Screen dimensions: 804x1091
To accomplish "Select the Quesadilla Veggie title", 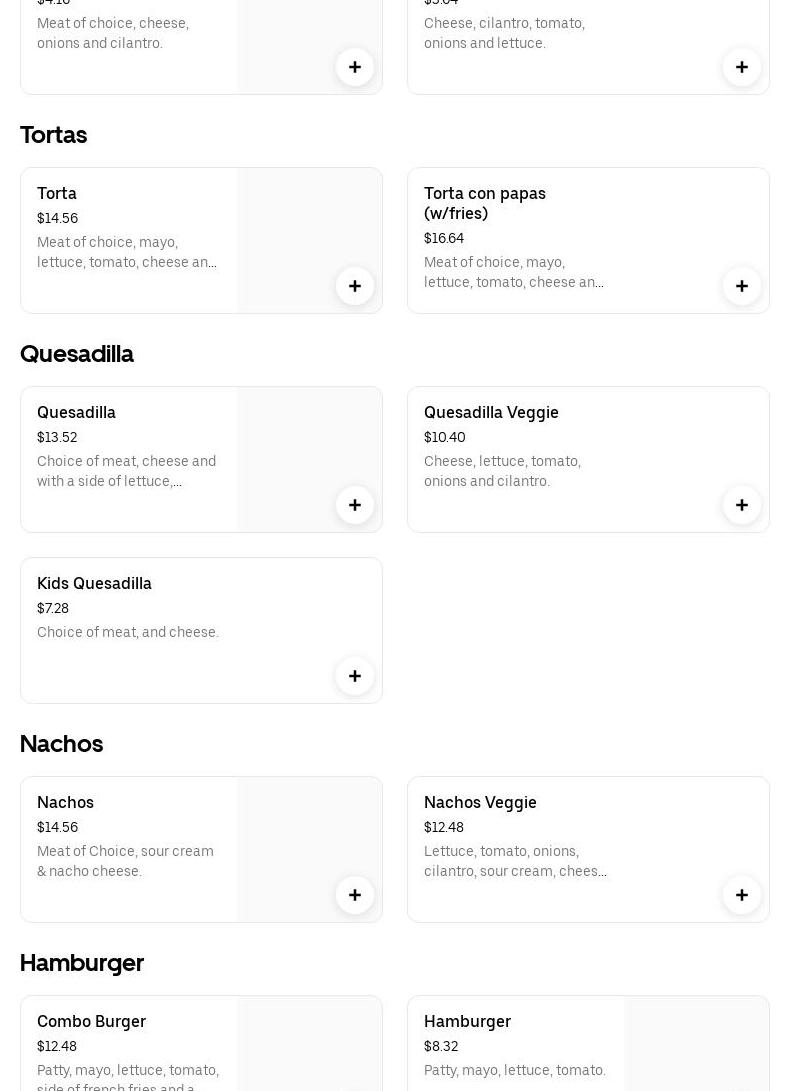I will click(x=491, y=412).
